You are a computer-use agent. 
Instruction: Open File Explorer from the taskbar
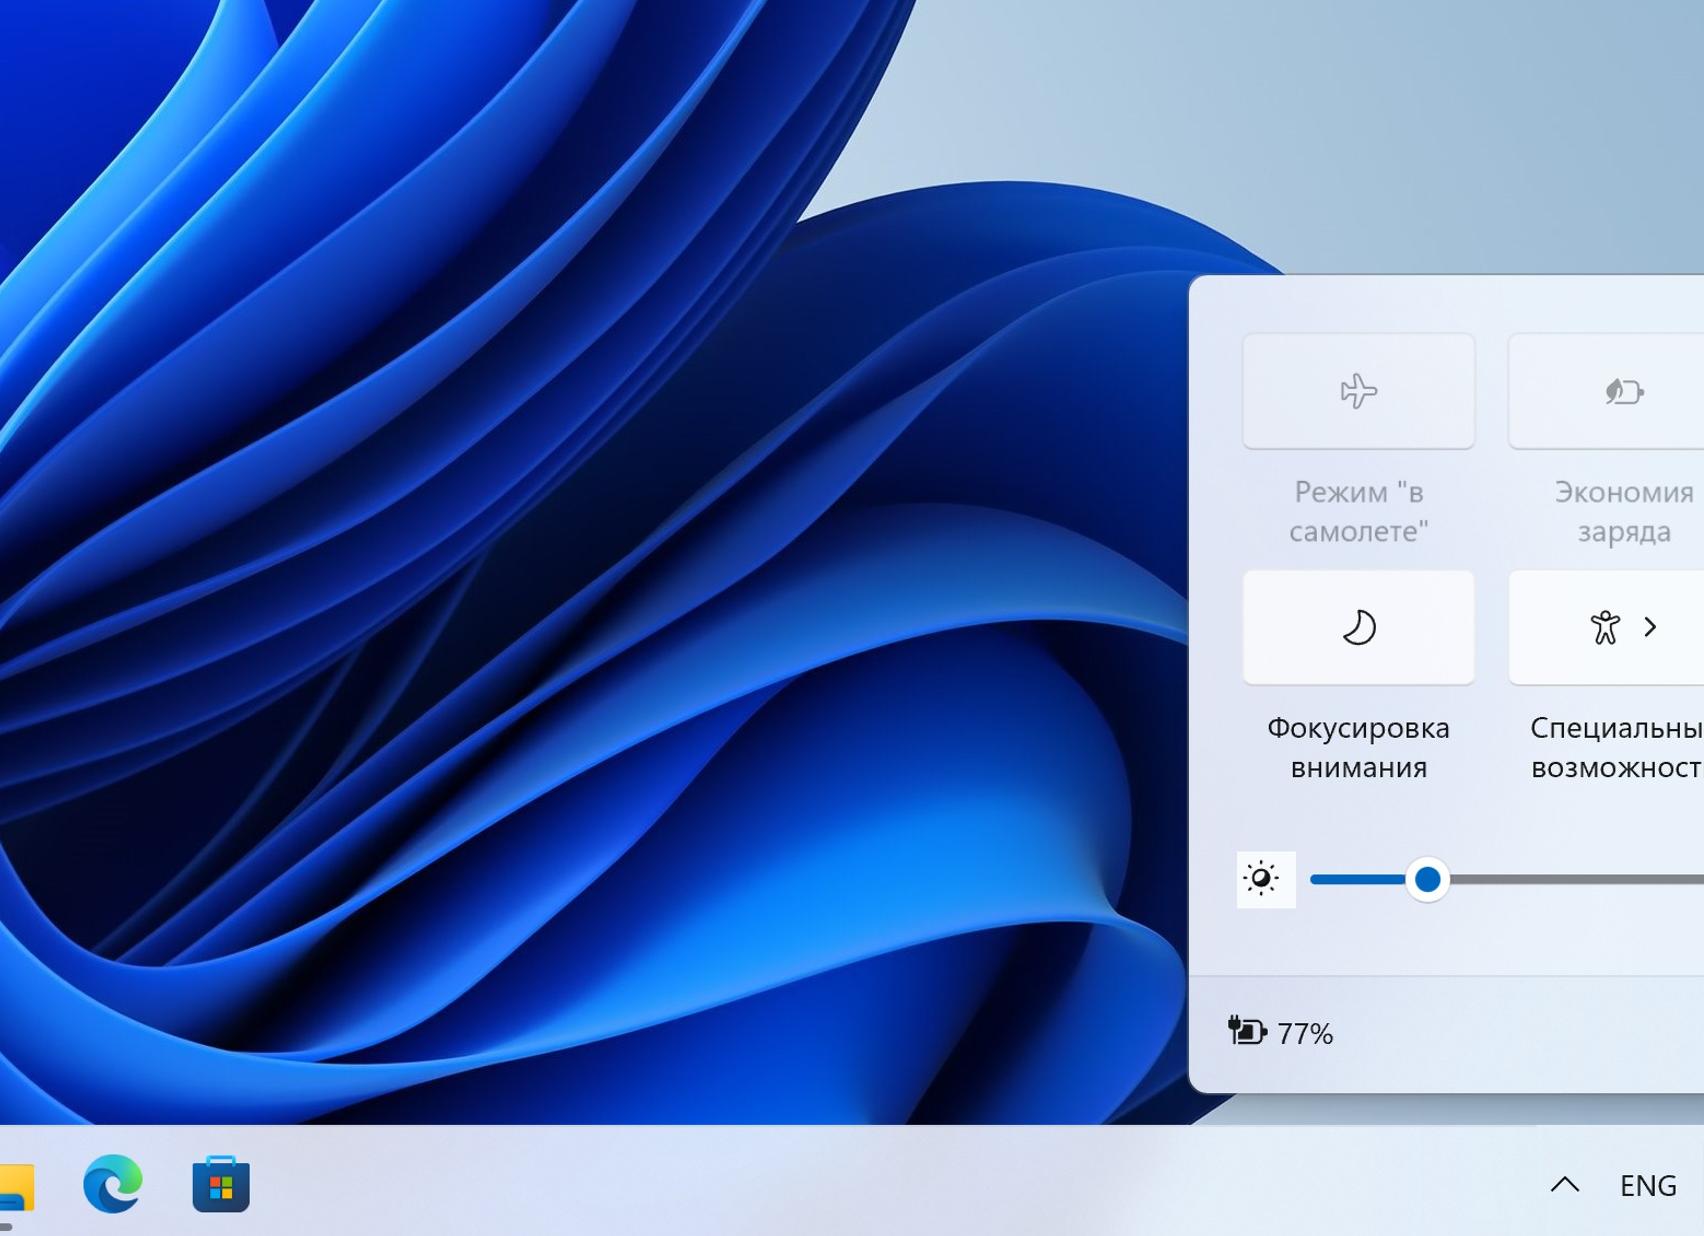[x=16, y=1186]
